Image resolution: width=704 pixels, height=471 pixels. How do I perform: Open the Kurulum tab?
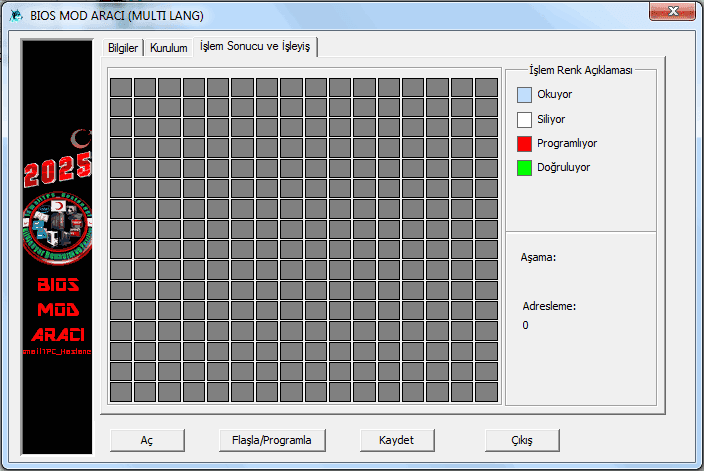click(168, 48)
